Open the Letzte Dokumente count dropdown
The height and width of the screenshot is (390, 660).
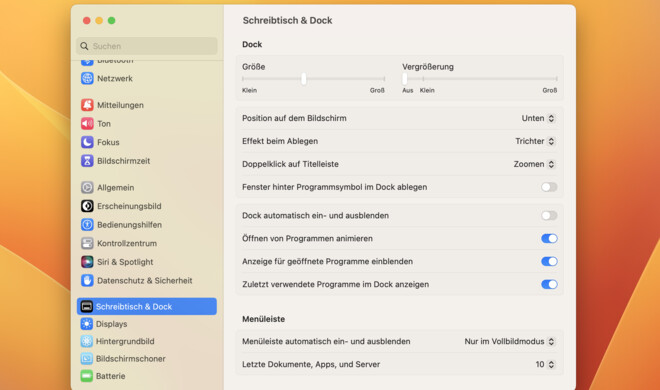pyautogui.click(x=545, y=364)
